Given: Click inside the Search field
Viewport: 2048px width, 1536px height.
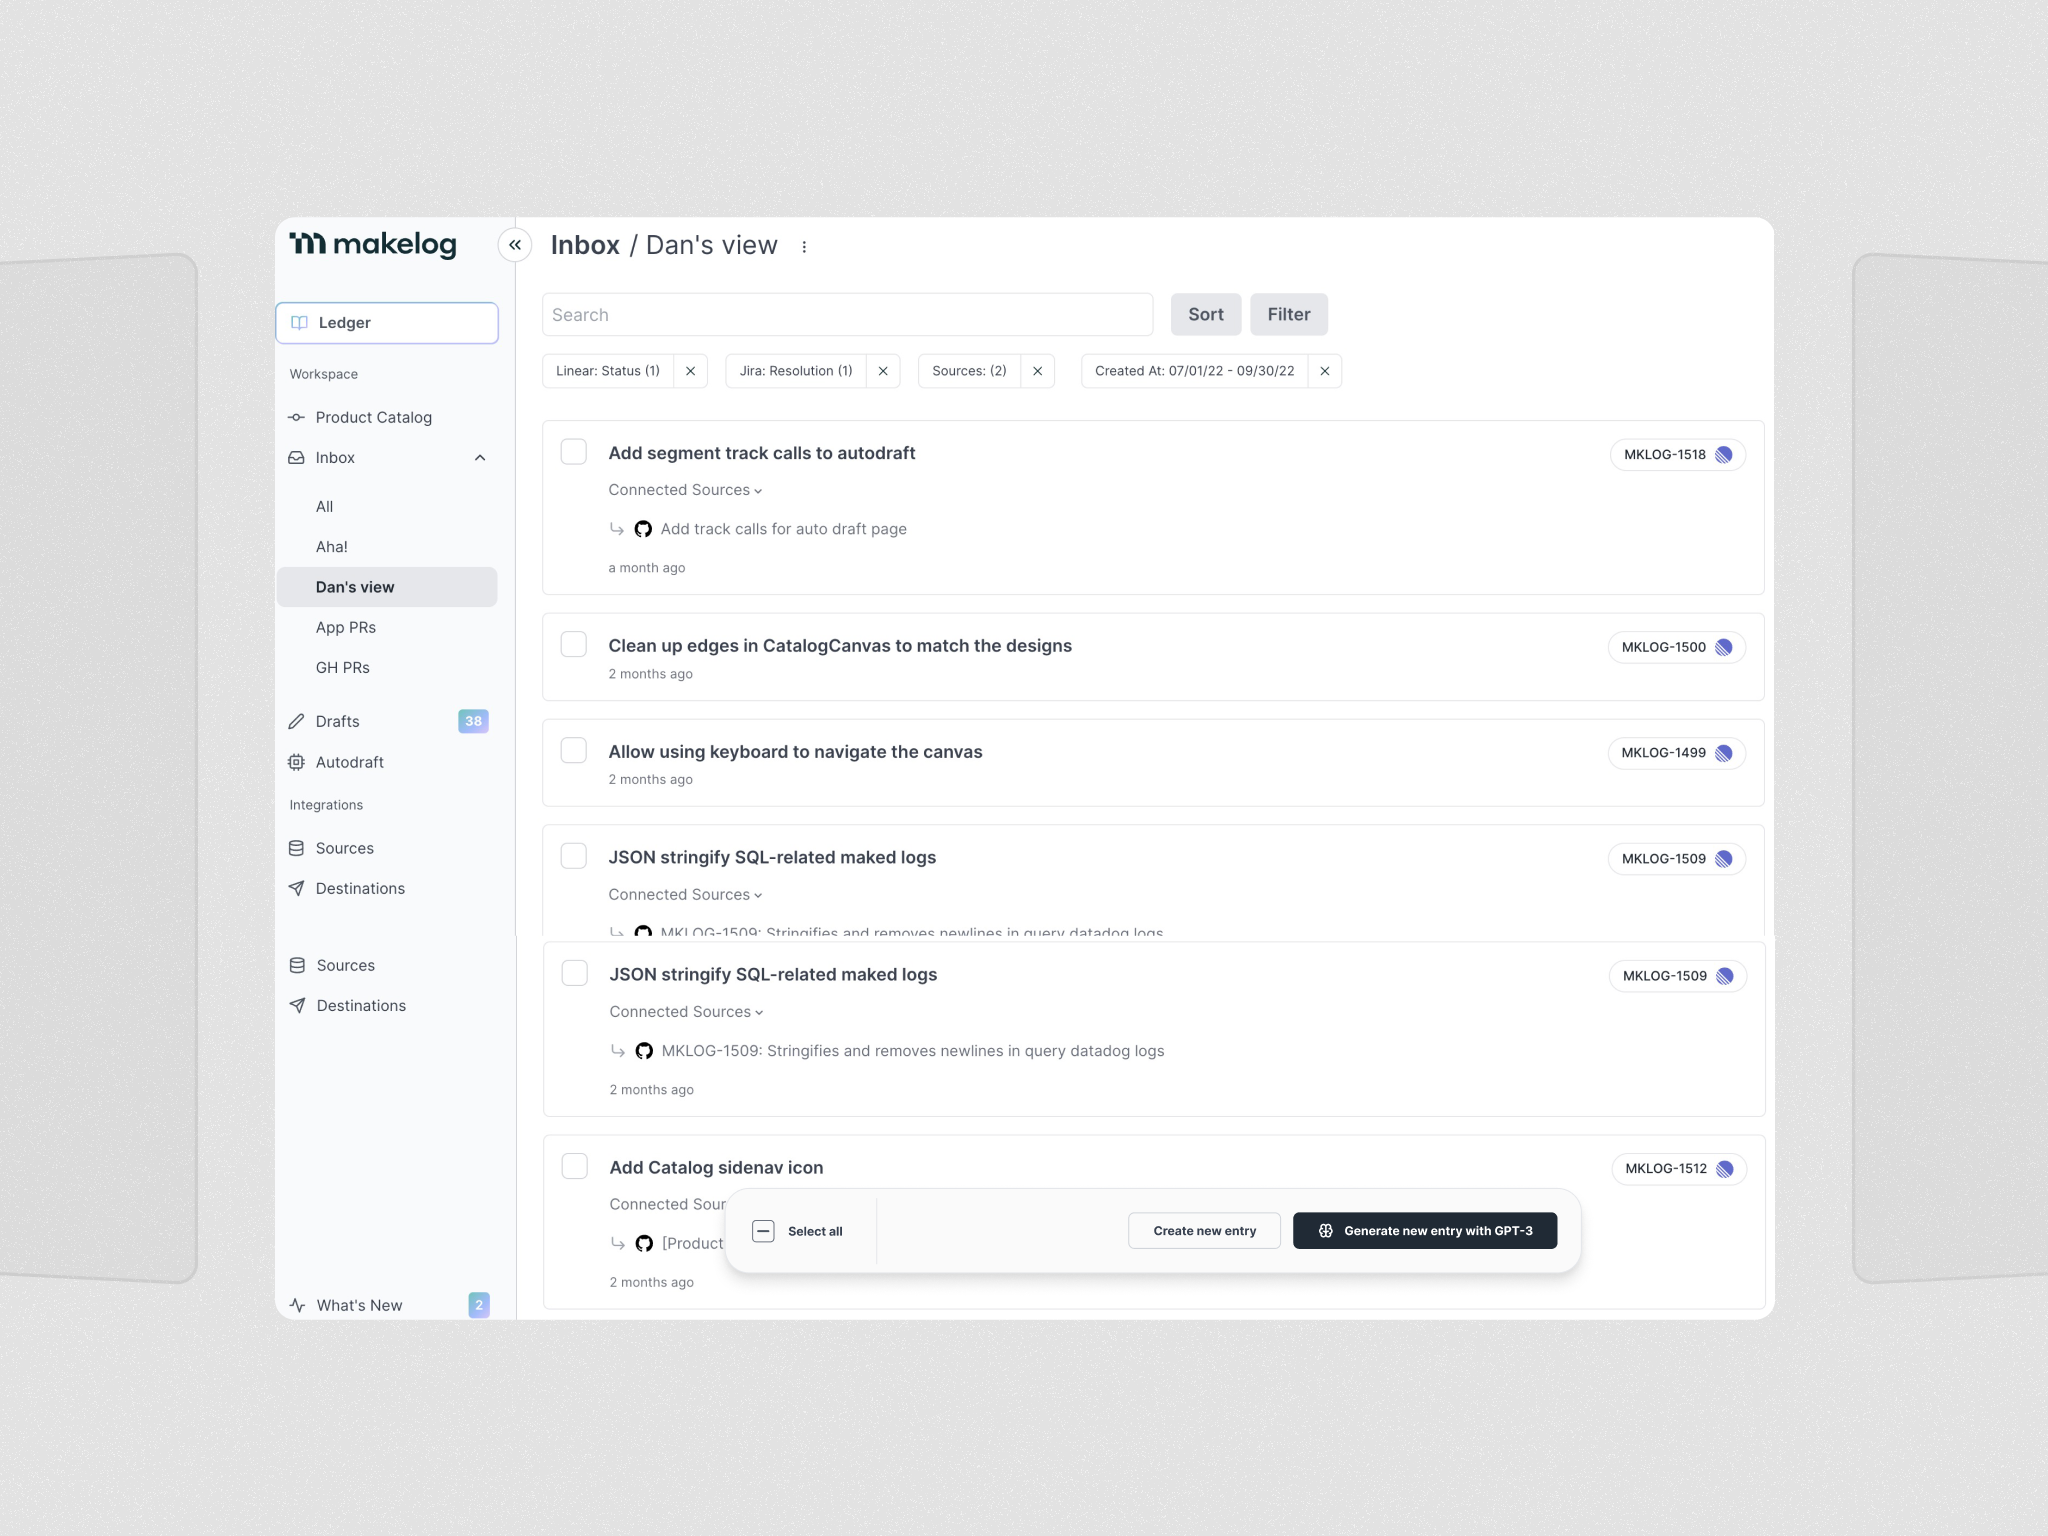Looking at the screenshot, I should point(848,314).
